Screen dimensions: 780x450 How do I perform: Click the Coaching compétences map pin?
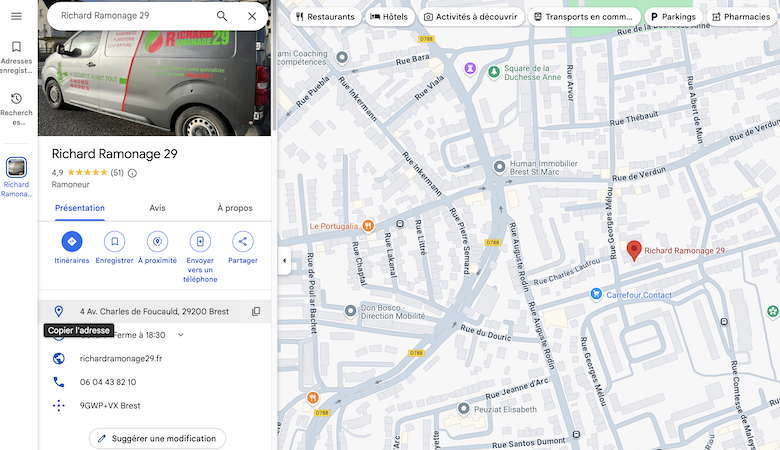click(x=342, y=57)
